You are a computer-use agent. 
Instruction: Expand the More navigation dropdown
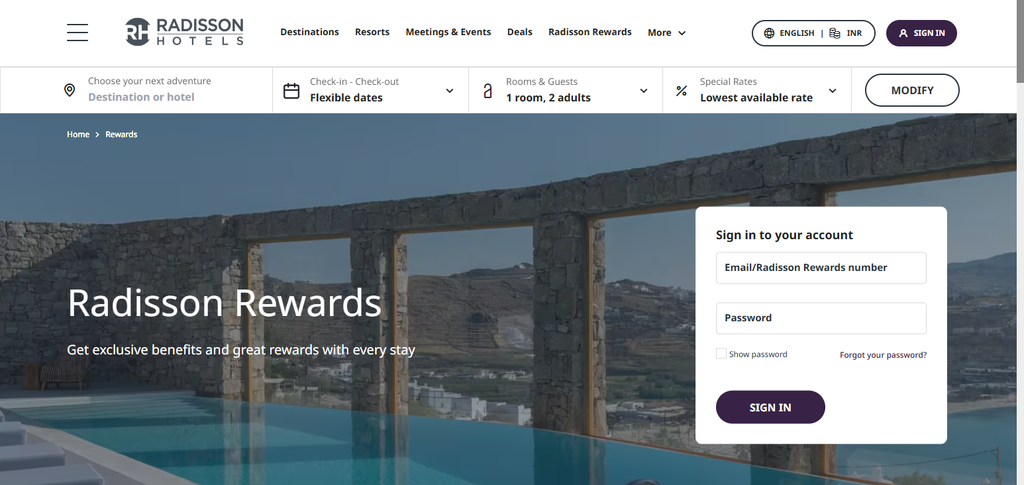click(x=667, y=33)
